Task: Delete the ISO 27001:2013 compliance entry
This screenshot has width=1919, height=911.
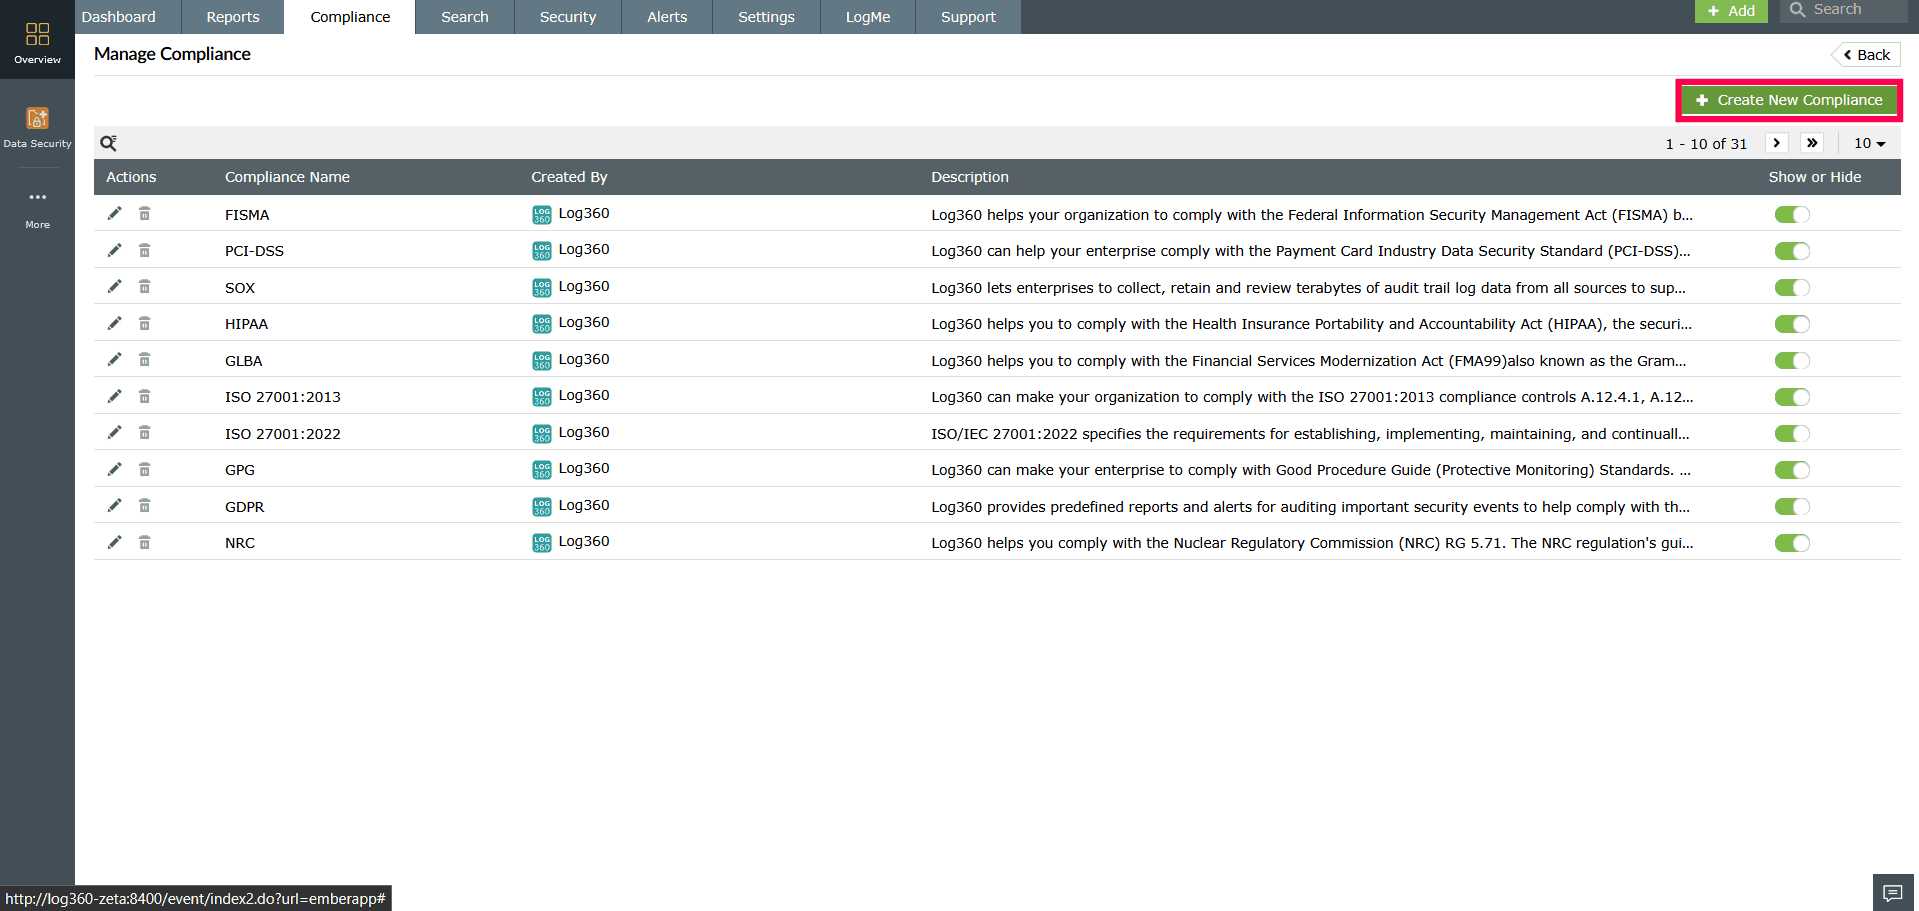Action: point(144,396)
